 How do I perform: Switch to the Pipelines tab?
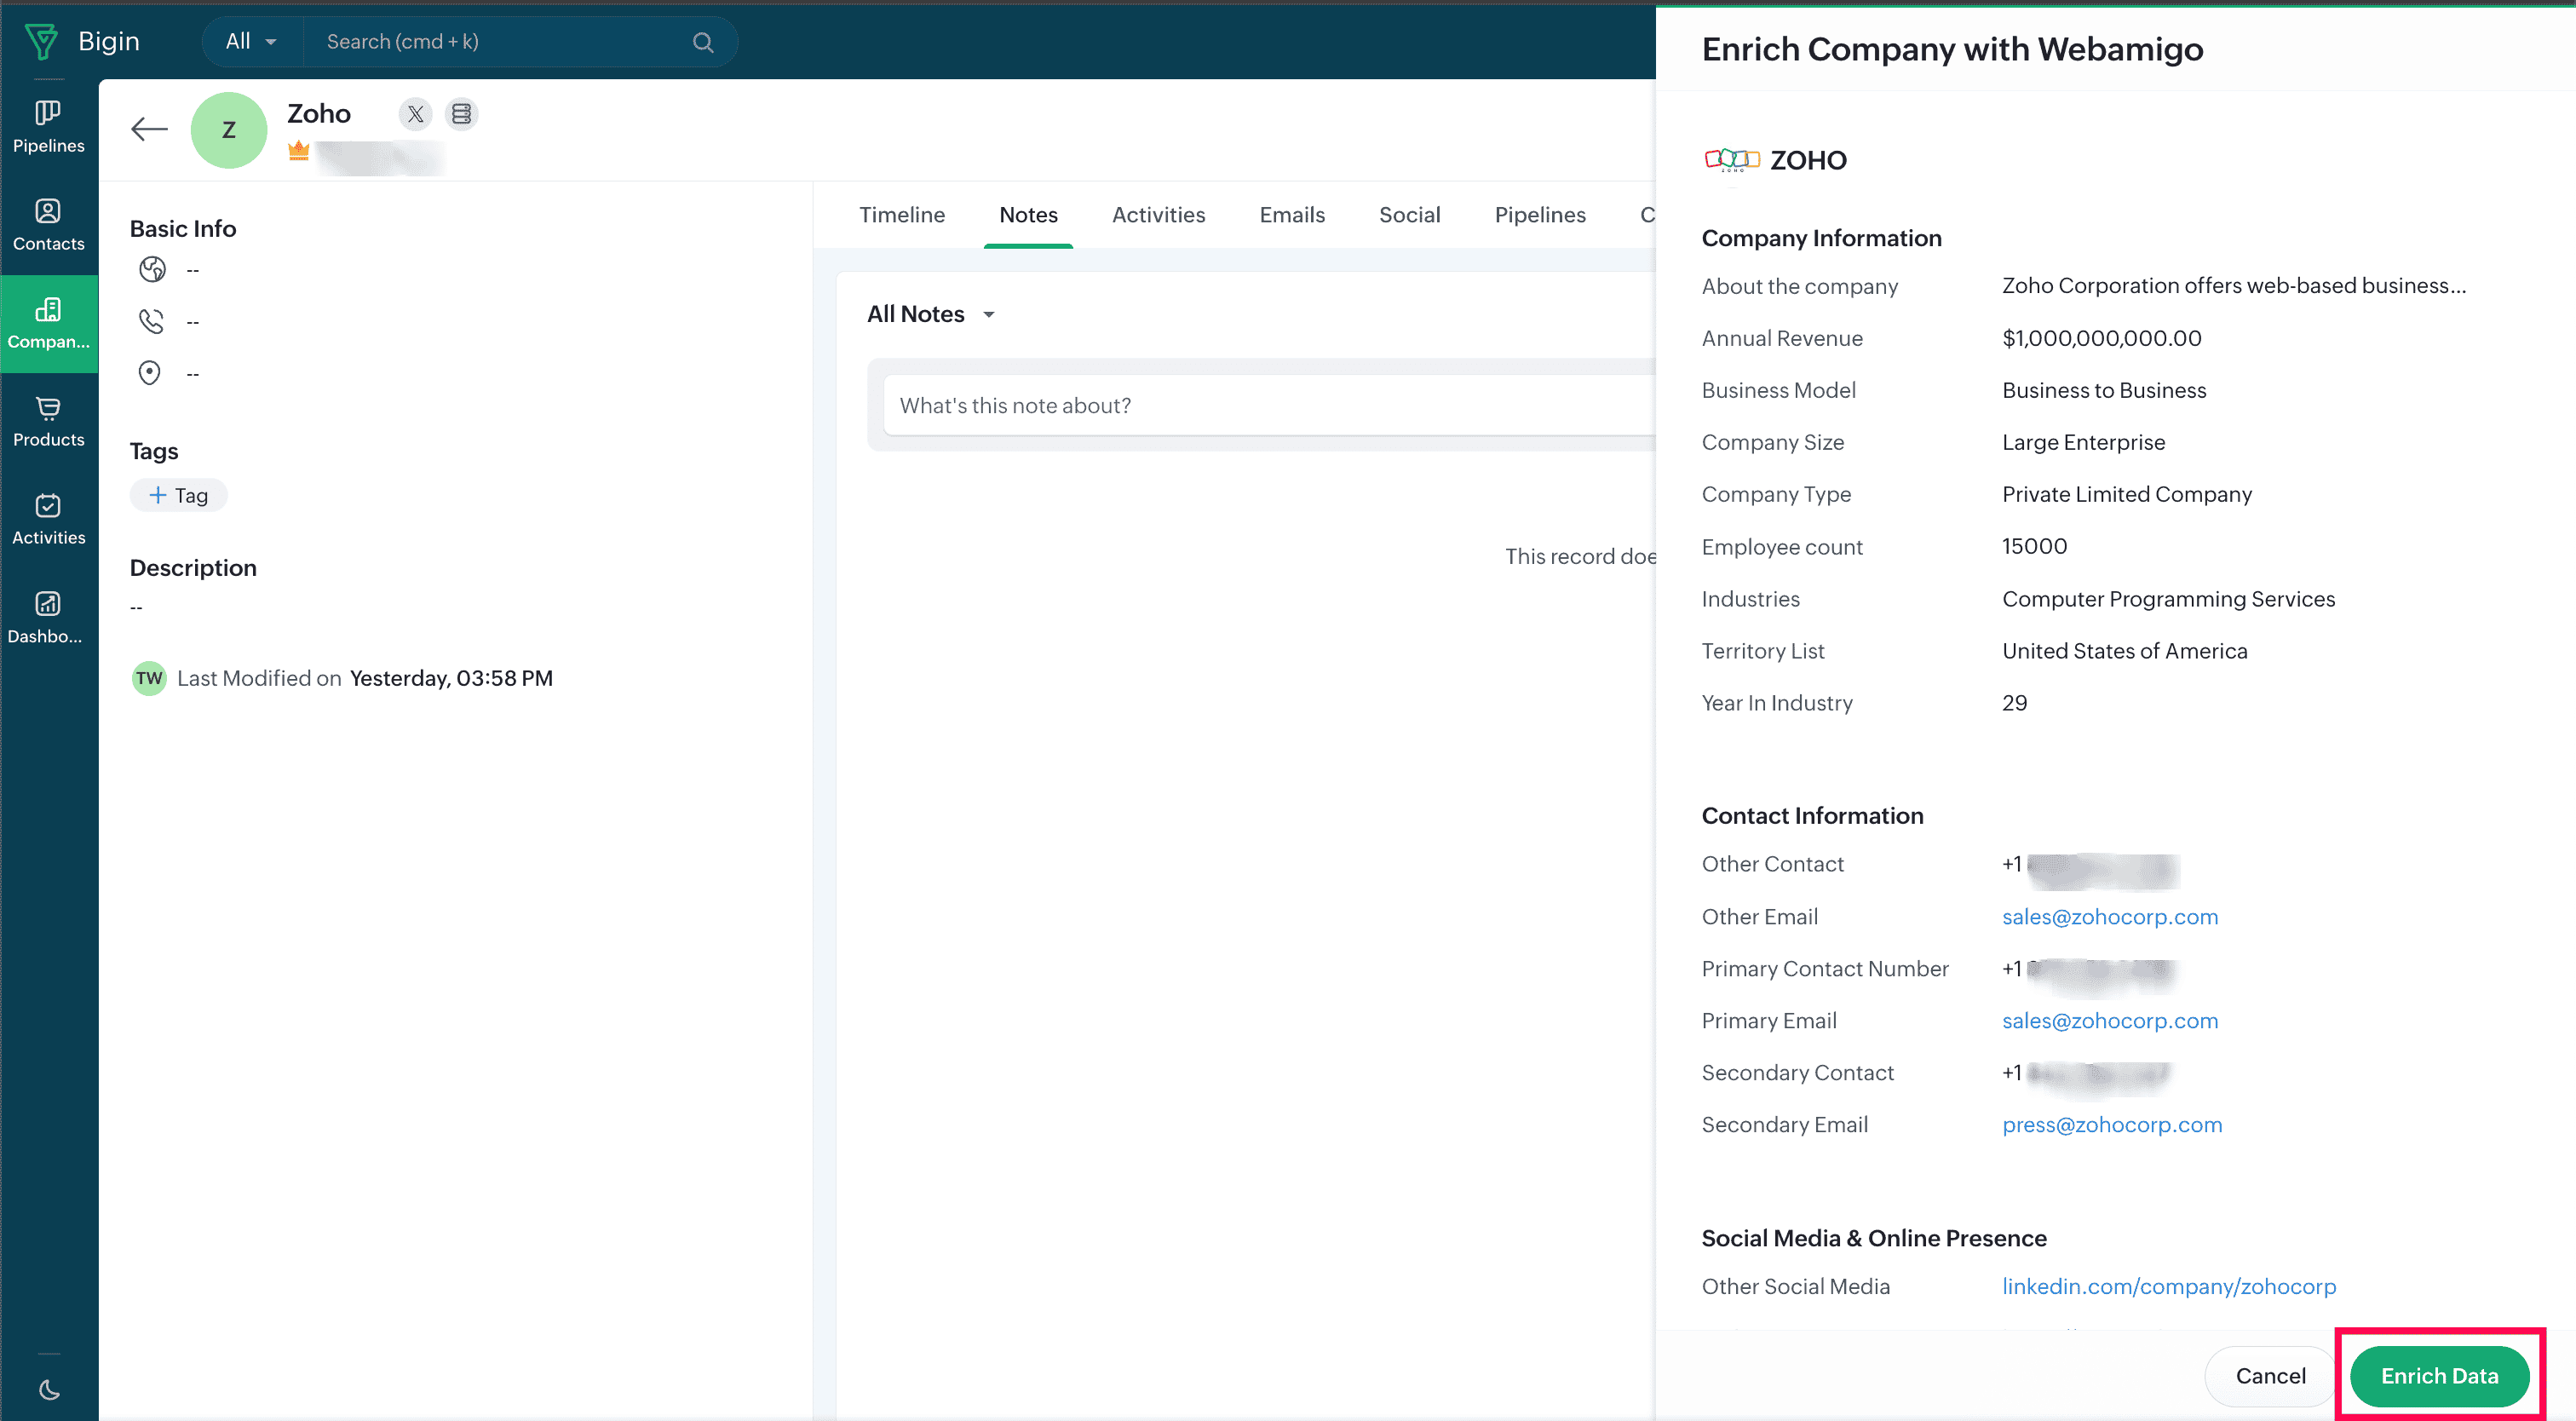(x=1540, y=215)
